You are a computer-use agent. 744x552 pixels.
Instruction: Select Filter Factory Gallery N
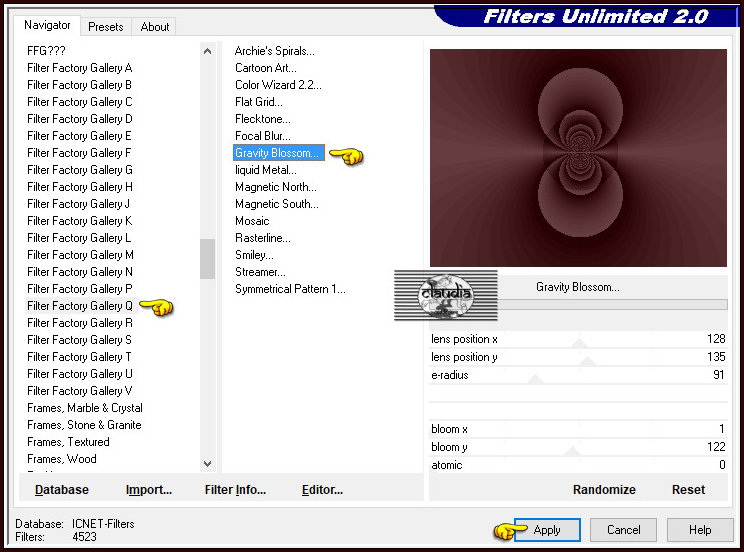(x=79, y=272)
